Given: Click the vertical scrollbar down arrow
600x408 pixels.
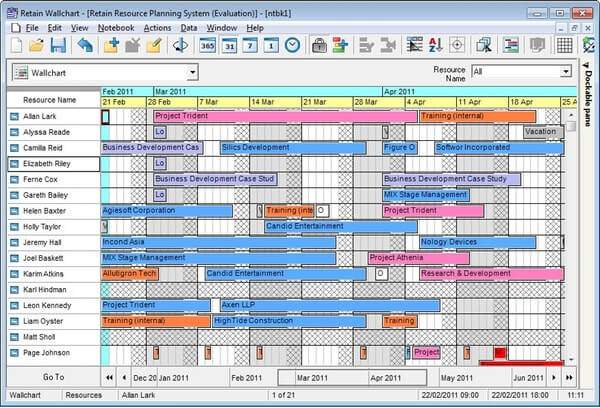Looking at the screenshot, I should click(x=571, y=359).
